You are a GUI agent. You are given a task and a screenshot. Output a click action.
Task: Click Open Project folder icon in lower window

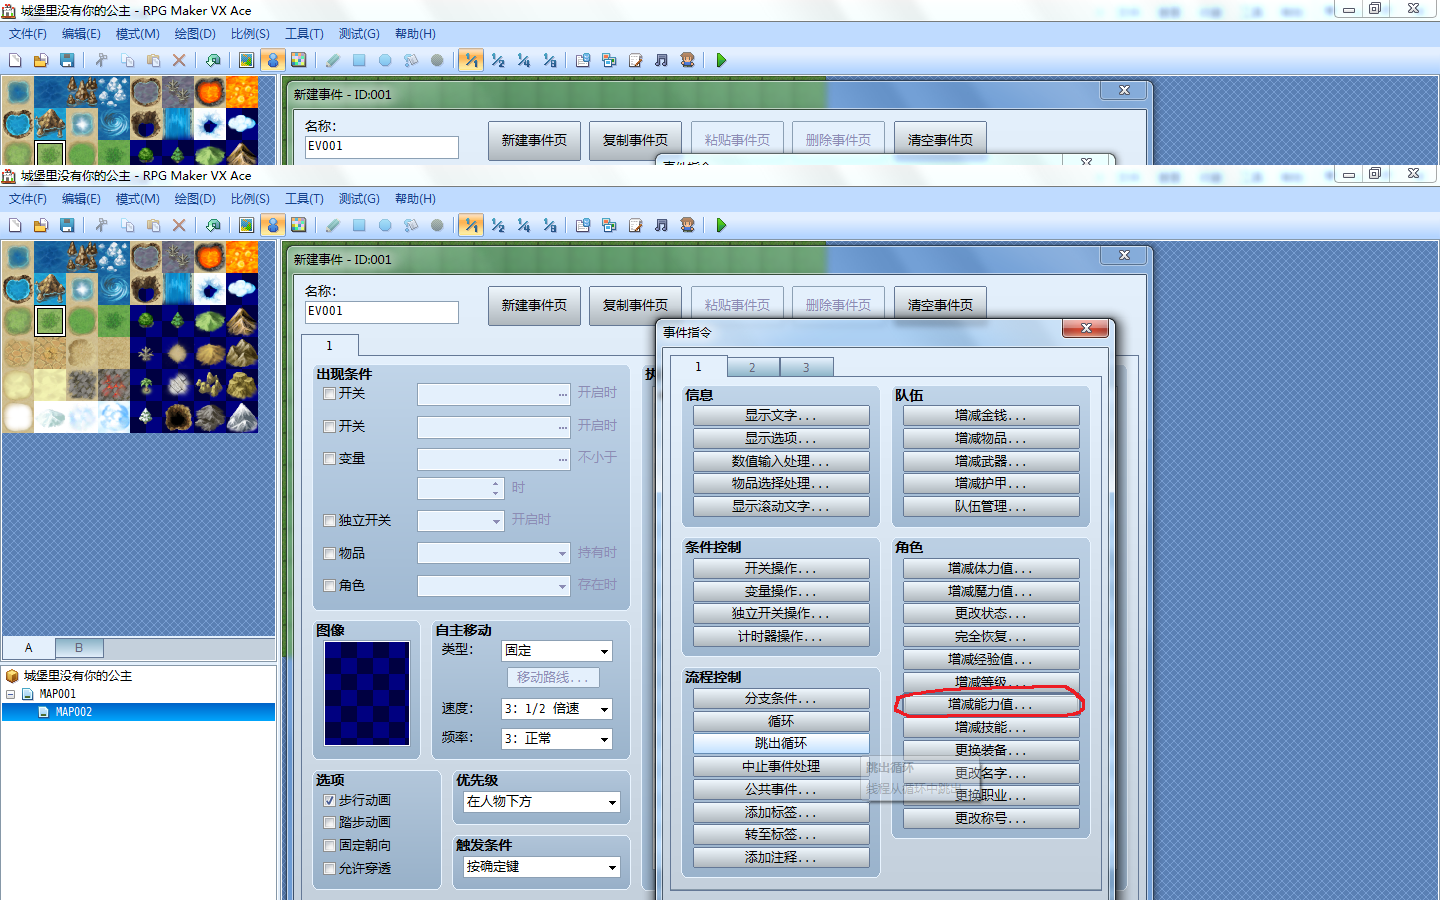[41, 226]
